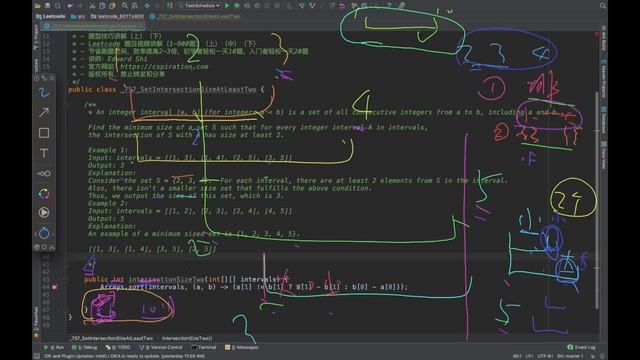Click the Save All toolbar icon

pos(48,6)
